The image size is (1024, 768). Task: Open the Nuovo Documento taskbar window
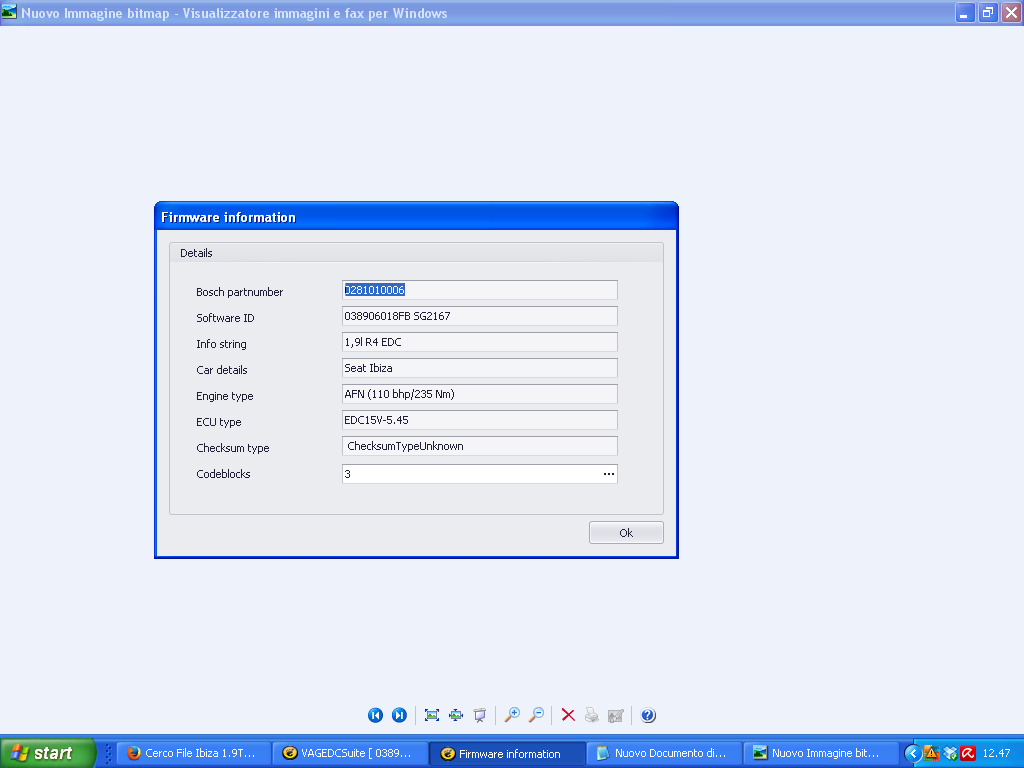tap(662, 753)
